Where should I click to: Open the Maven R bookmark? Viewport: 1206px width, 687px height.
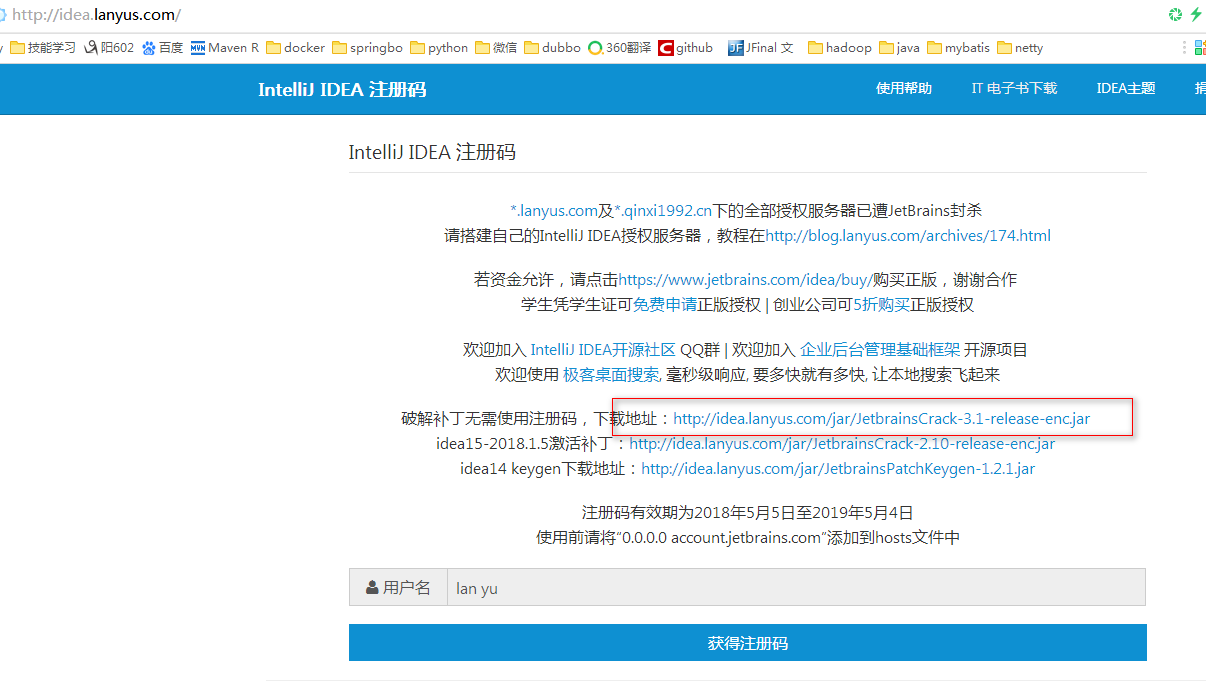[x=225, y=47]
